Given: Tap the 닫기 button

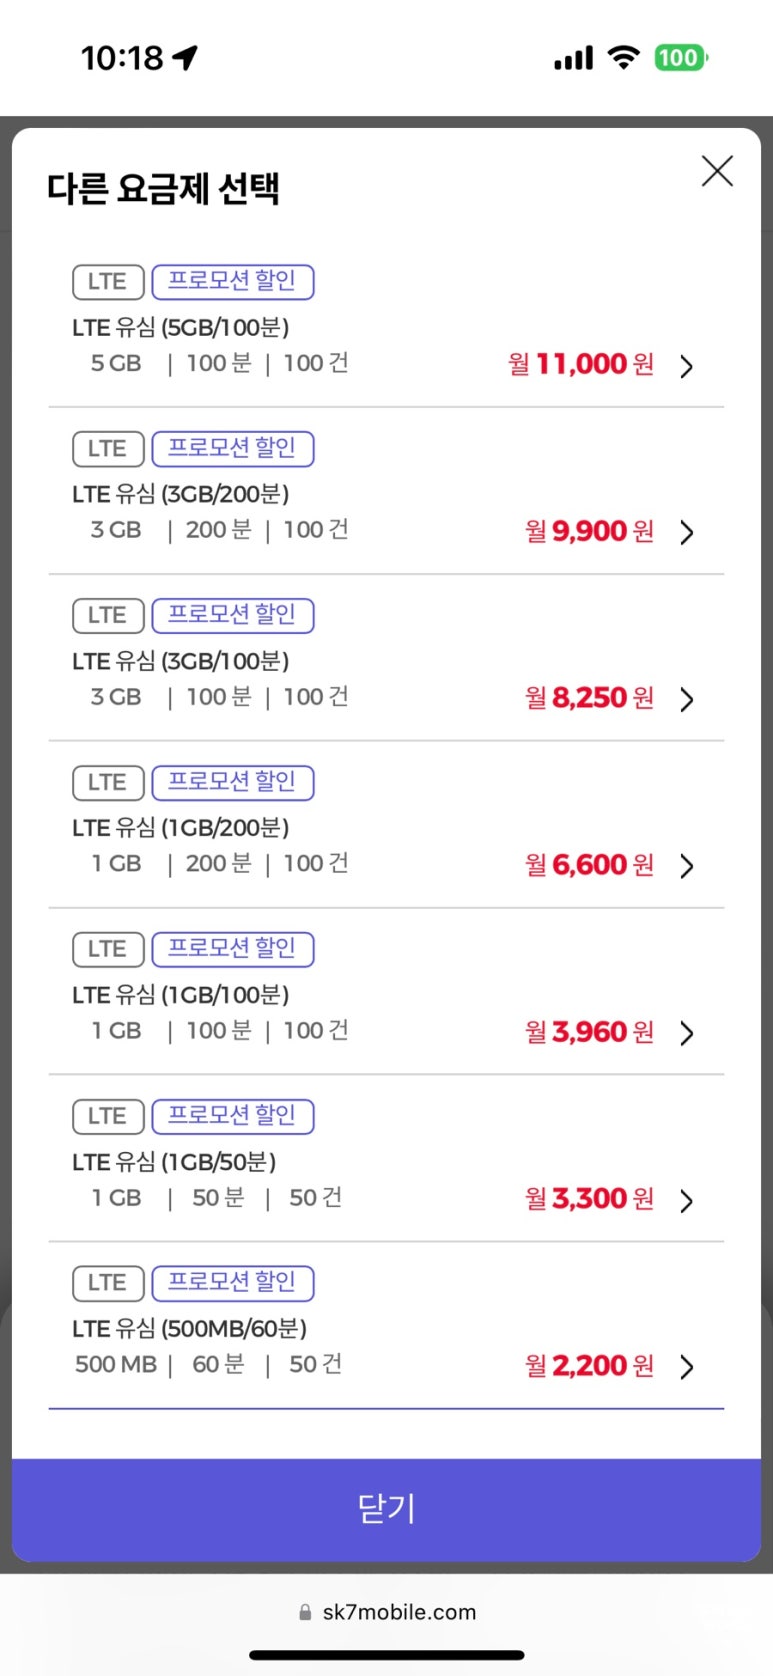Looking at the screenshot, I should 386,1508.
